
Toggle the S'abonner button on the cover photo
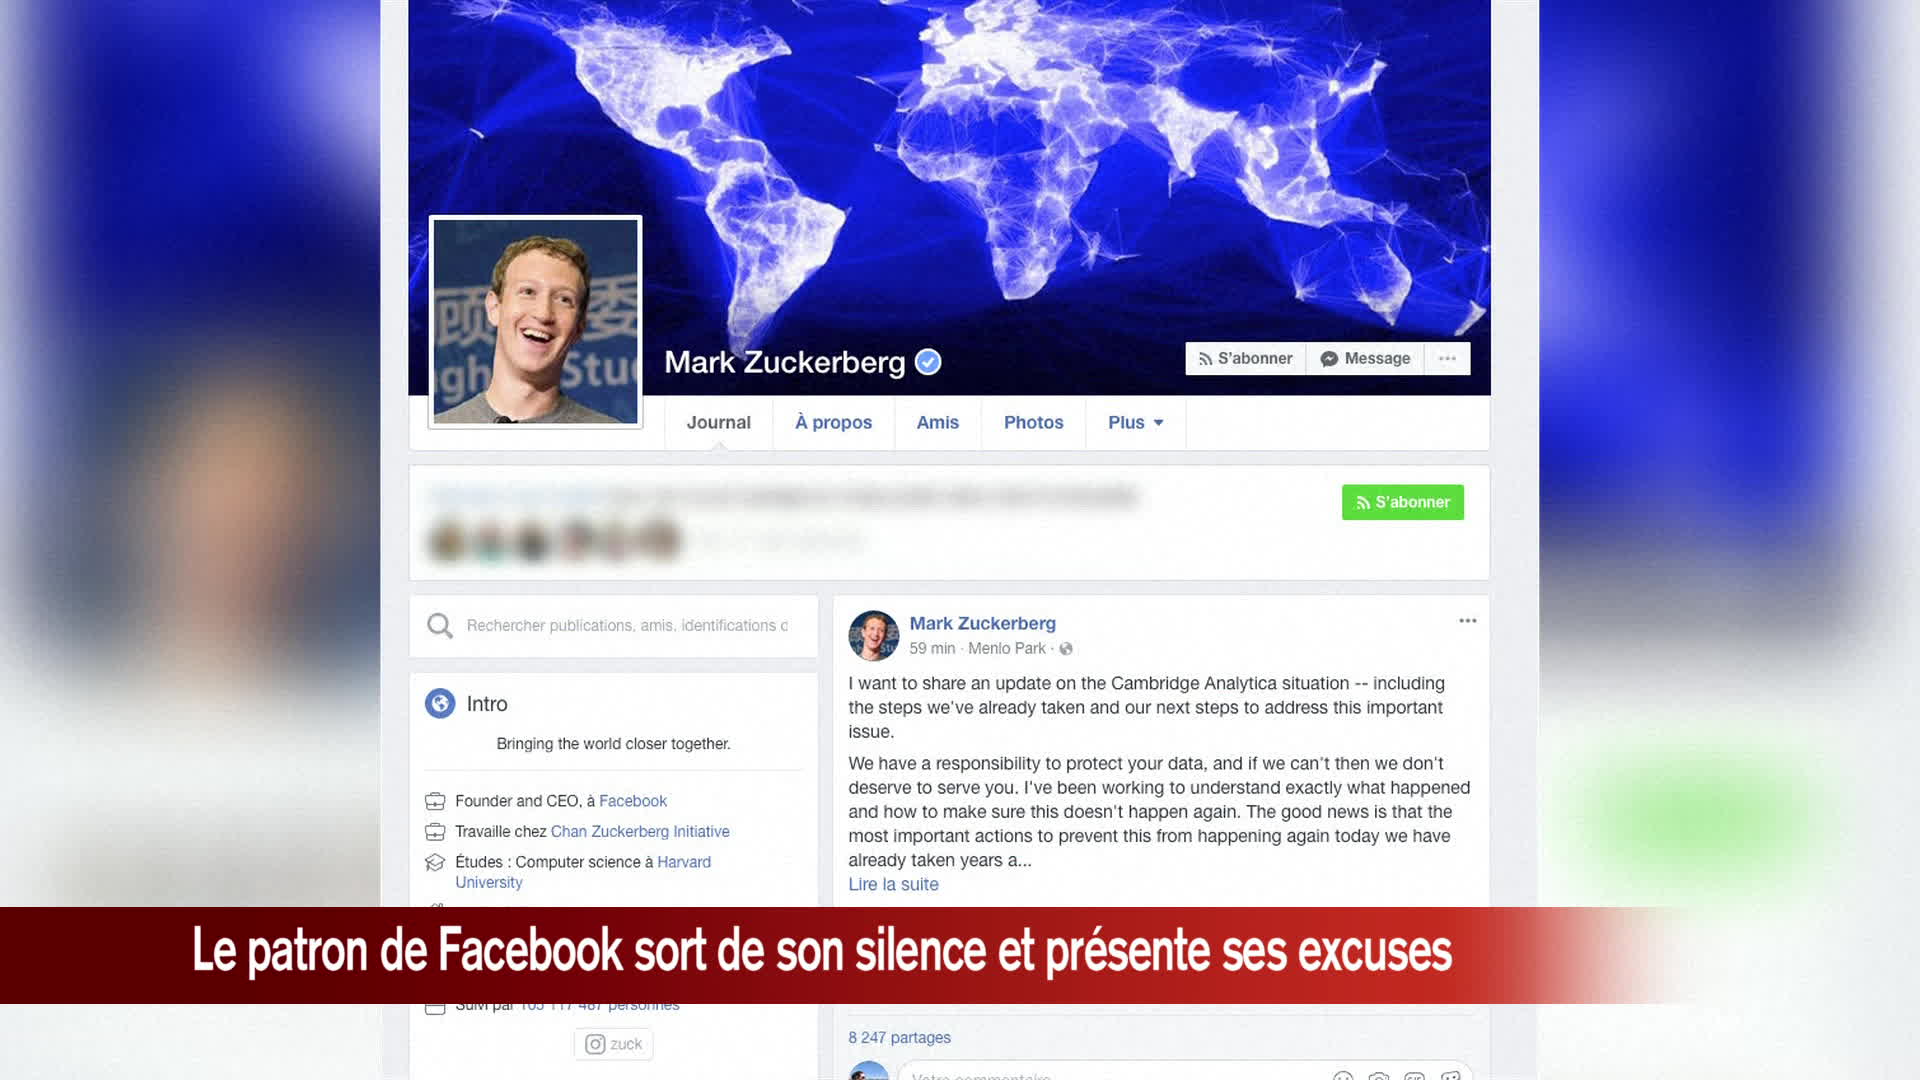1245,358
